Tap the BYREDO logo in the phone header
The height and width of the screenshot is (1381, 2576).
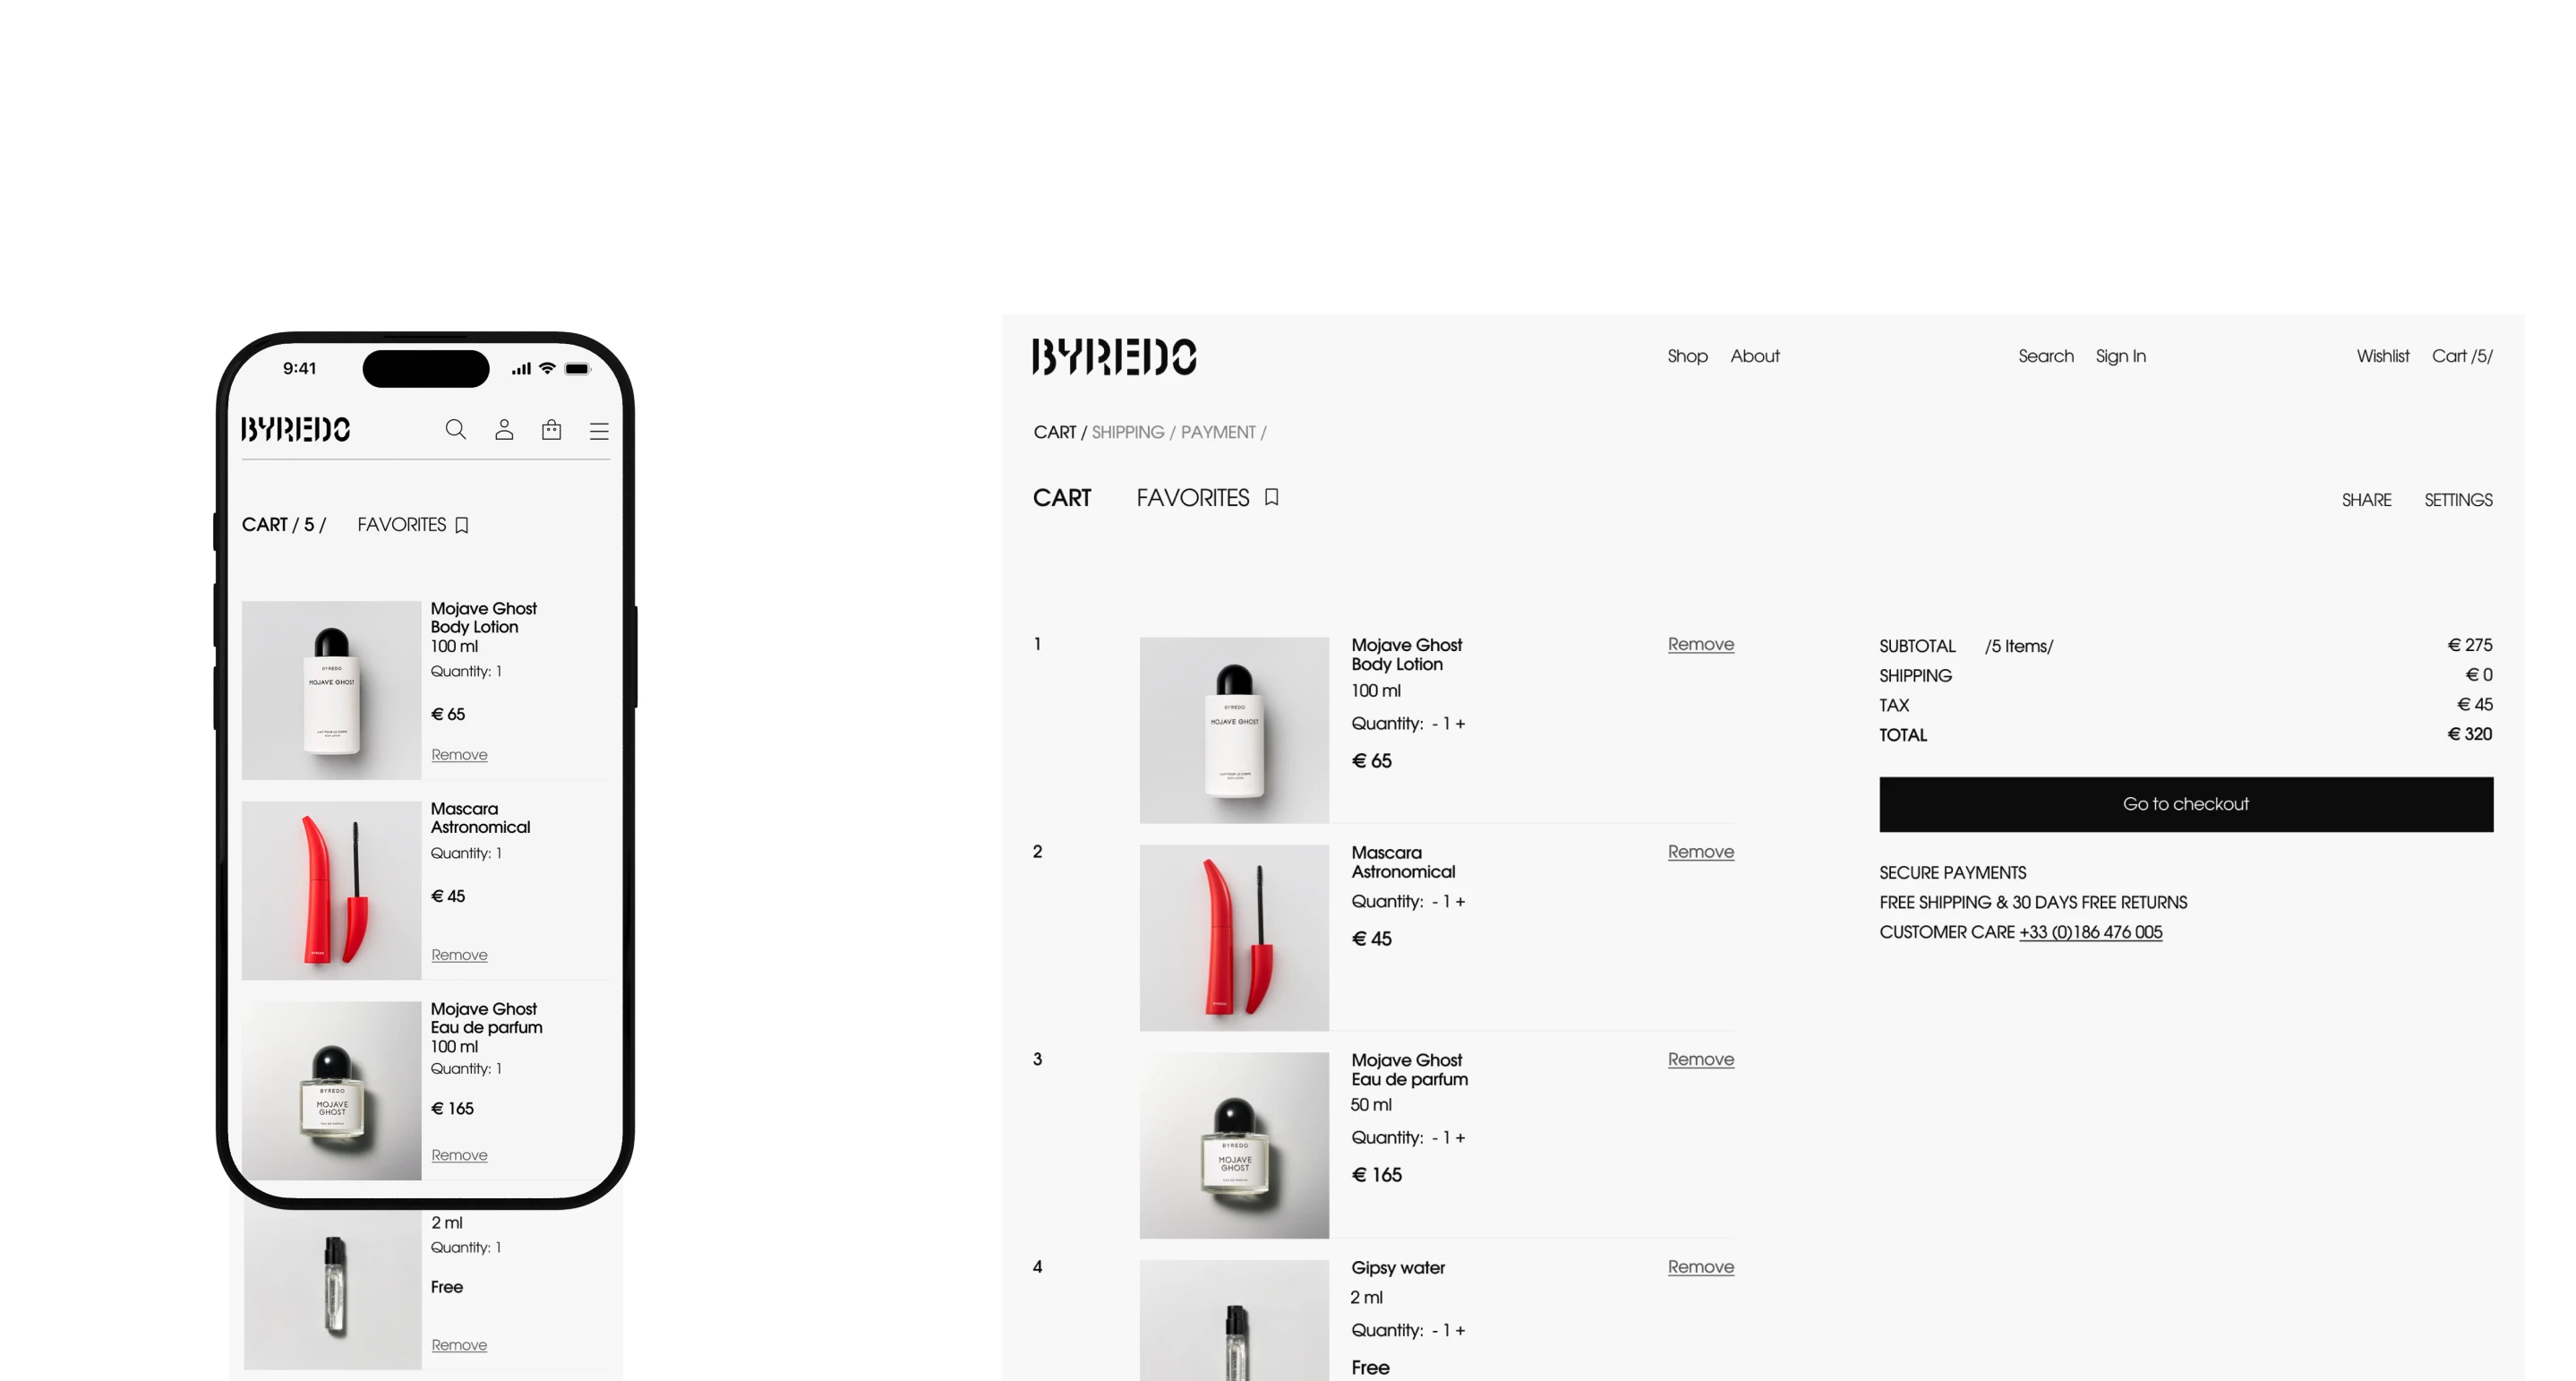[x=295, y=429]
